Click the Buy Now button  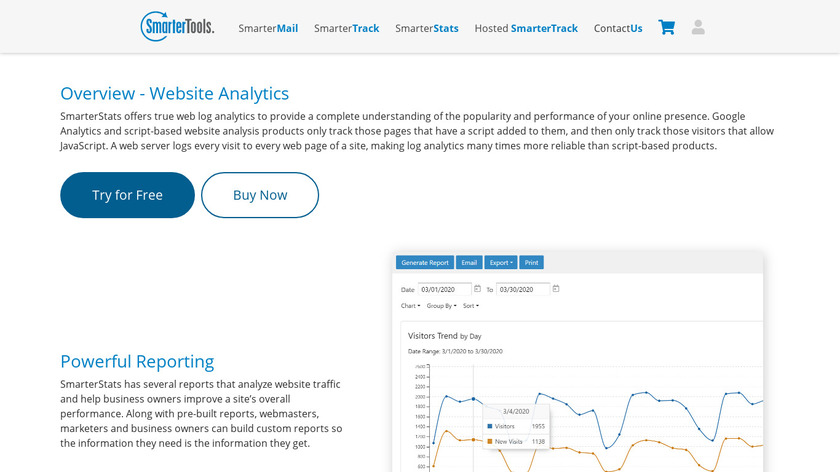click(260, 195)
